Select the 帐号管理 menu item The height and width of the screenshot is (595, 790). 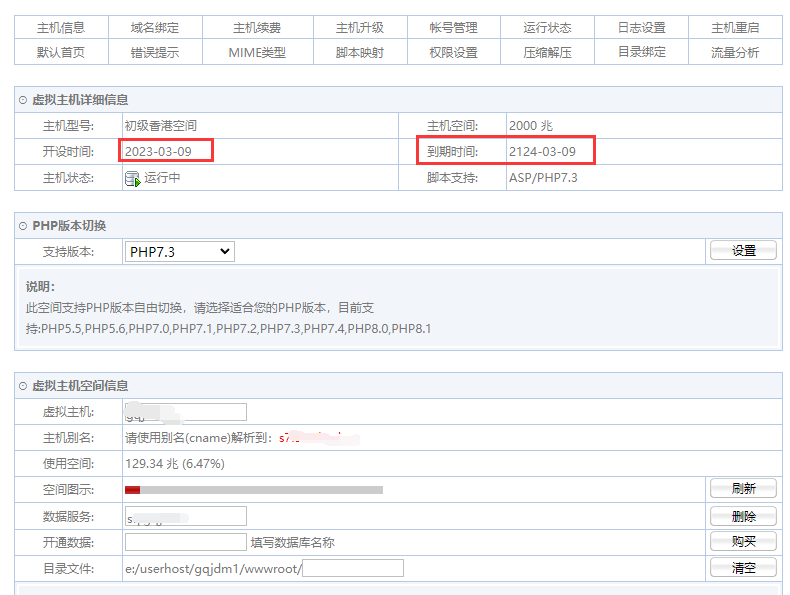pos(453,28)
